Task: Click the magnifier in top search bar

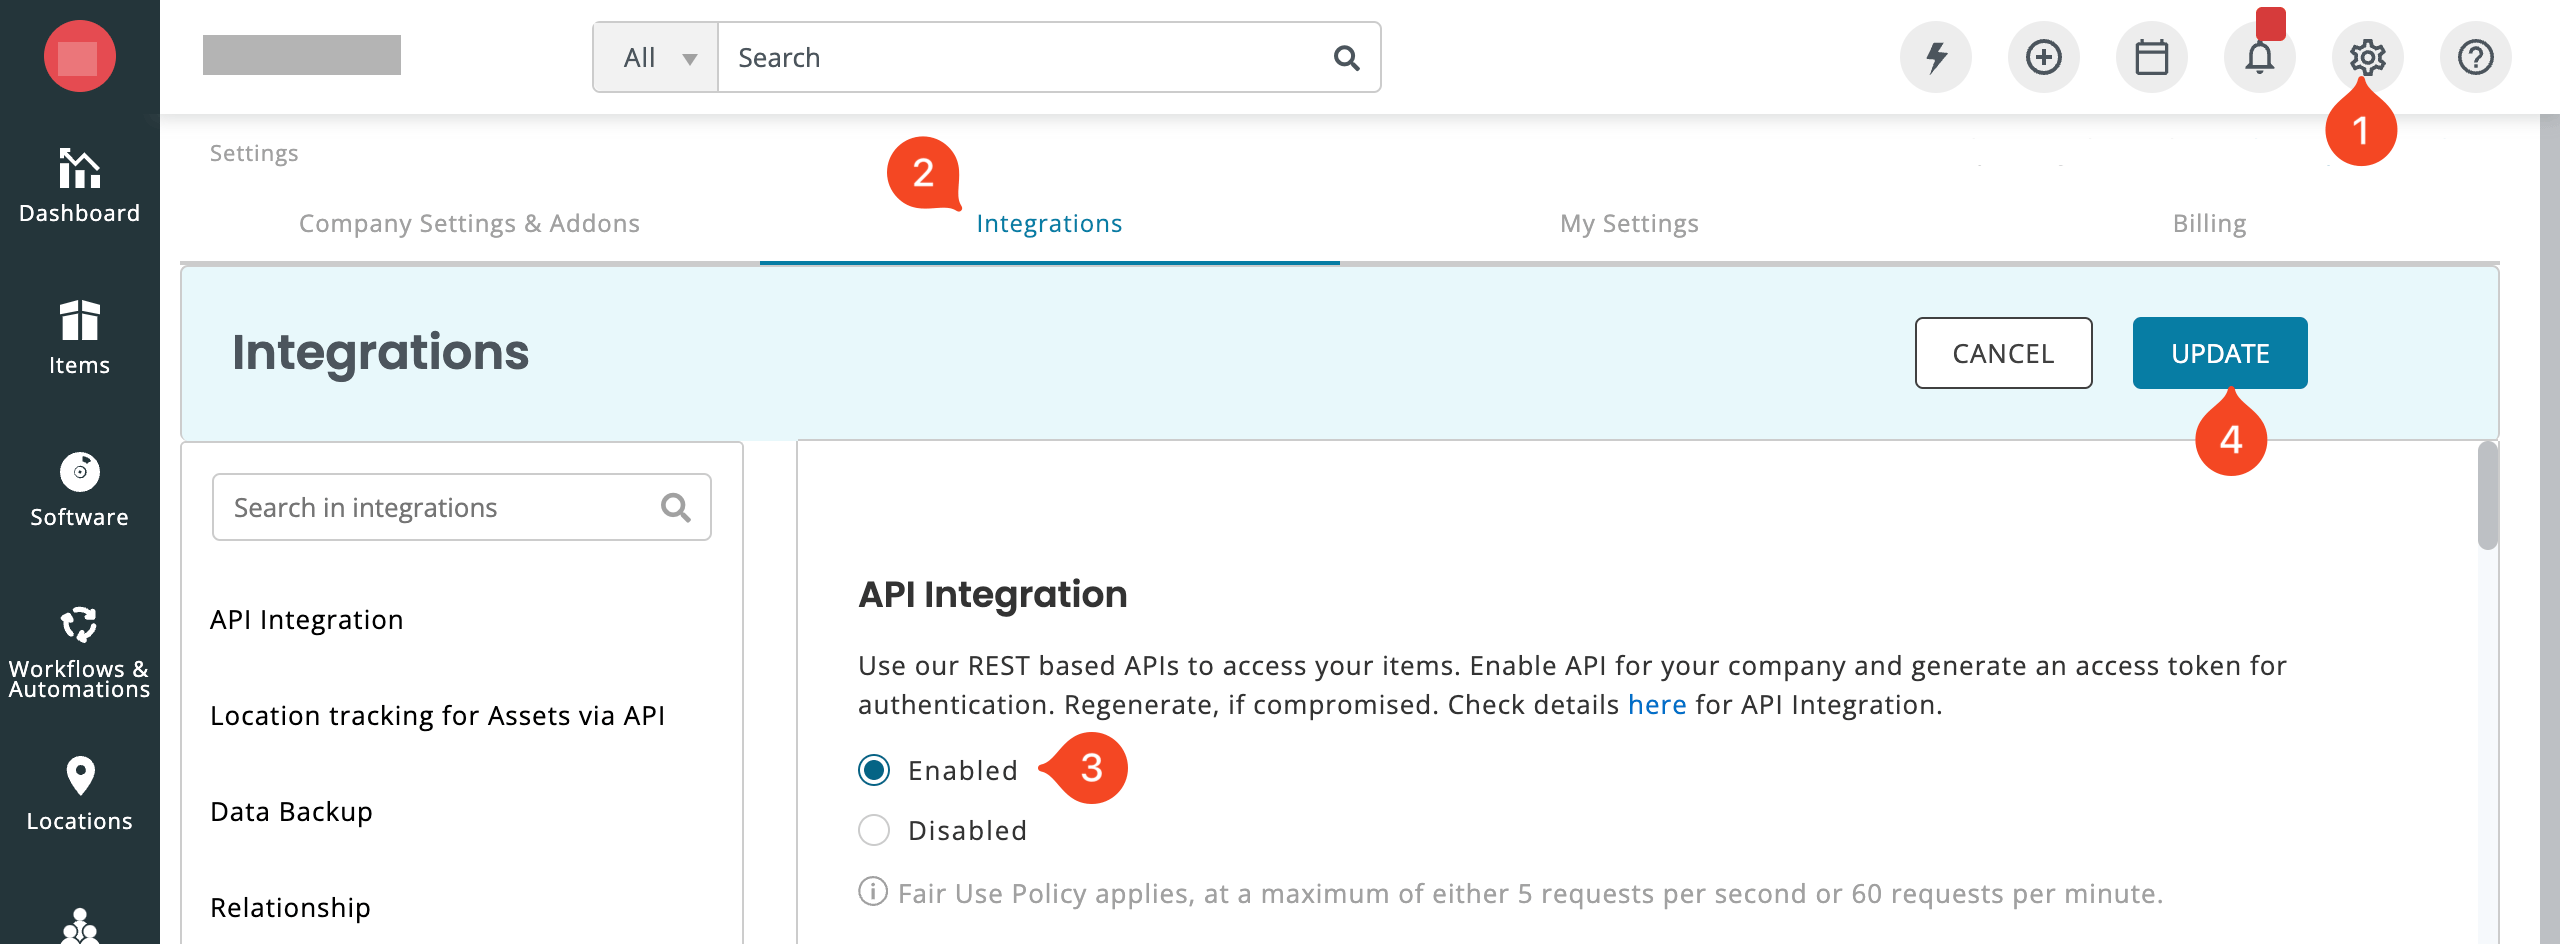Action: [x=1347, y=58]
